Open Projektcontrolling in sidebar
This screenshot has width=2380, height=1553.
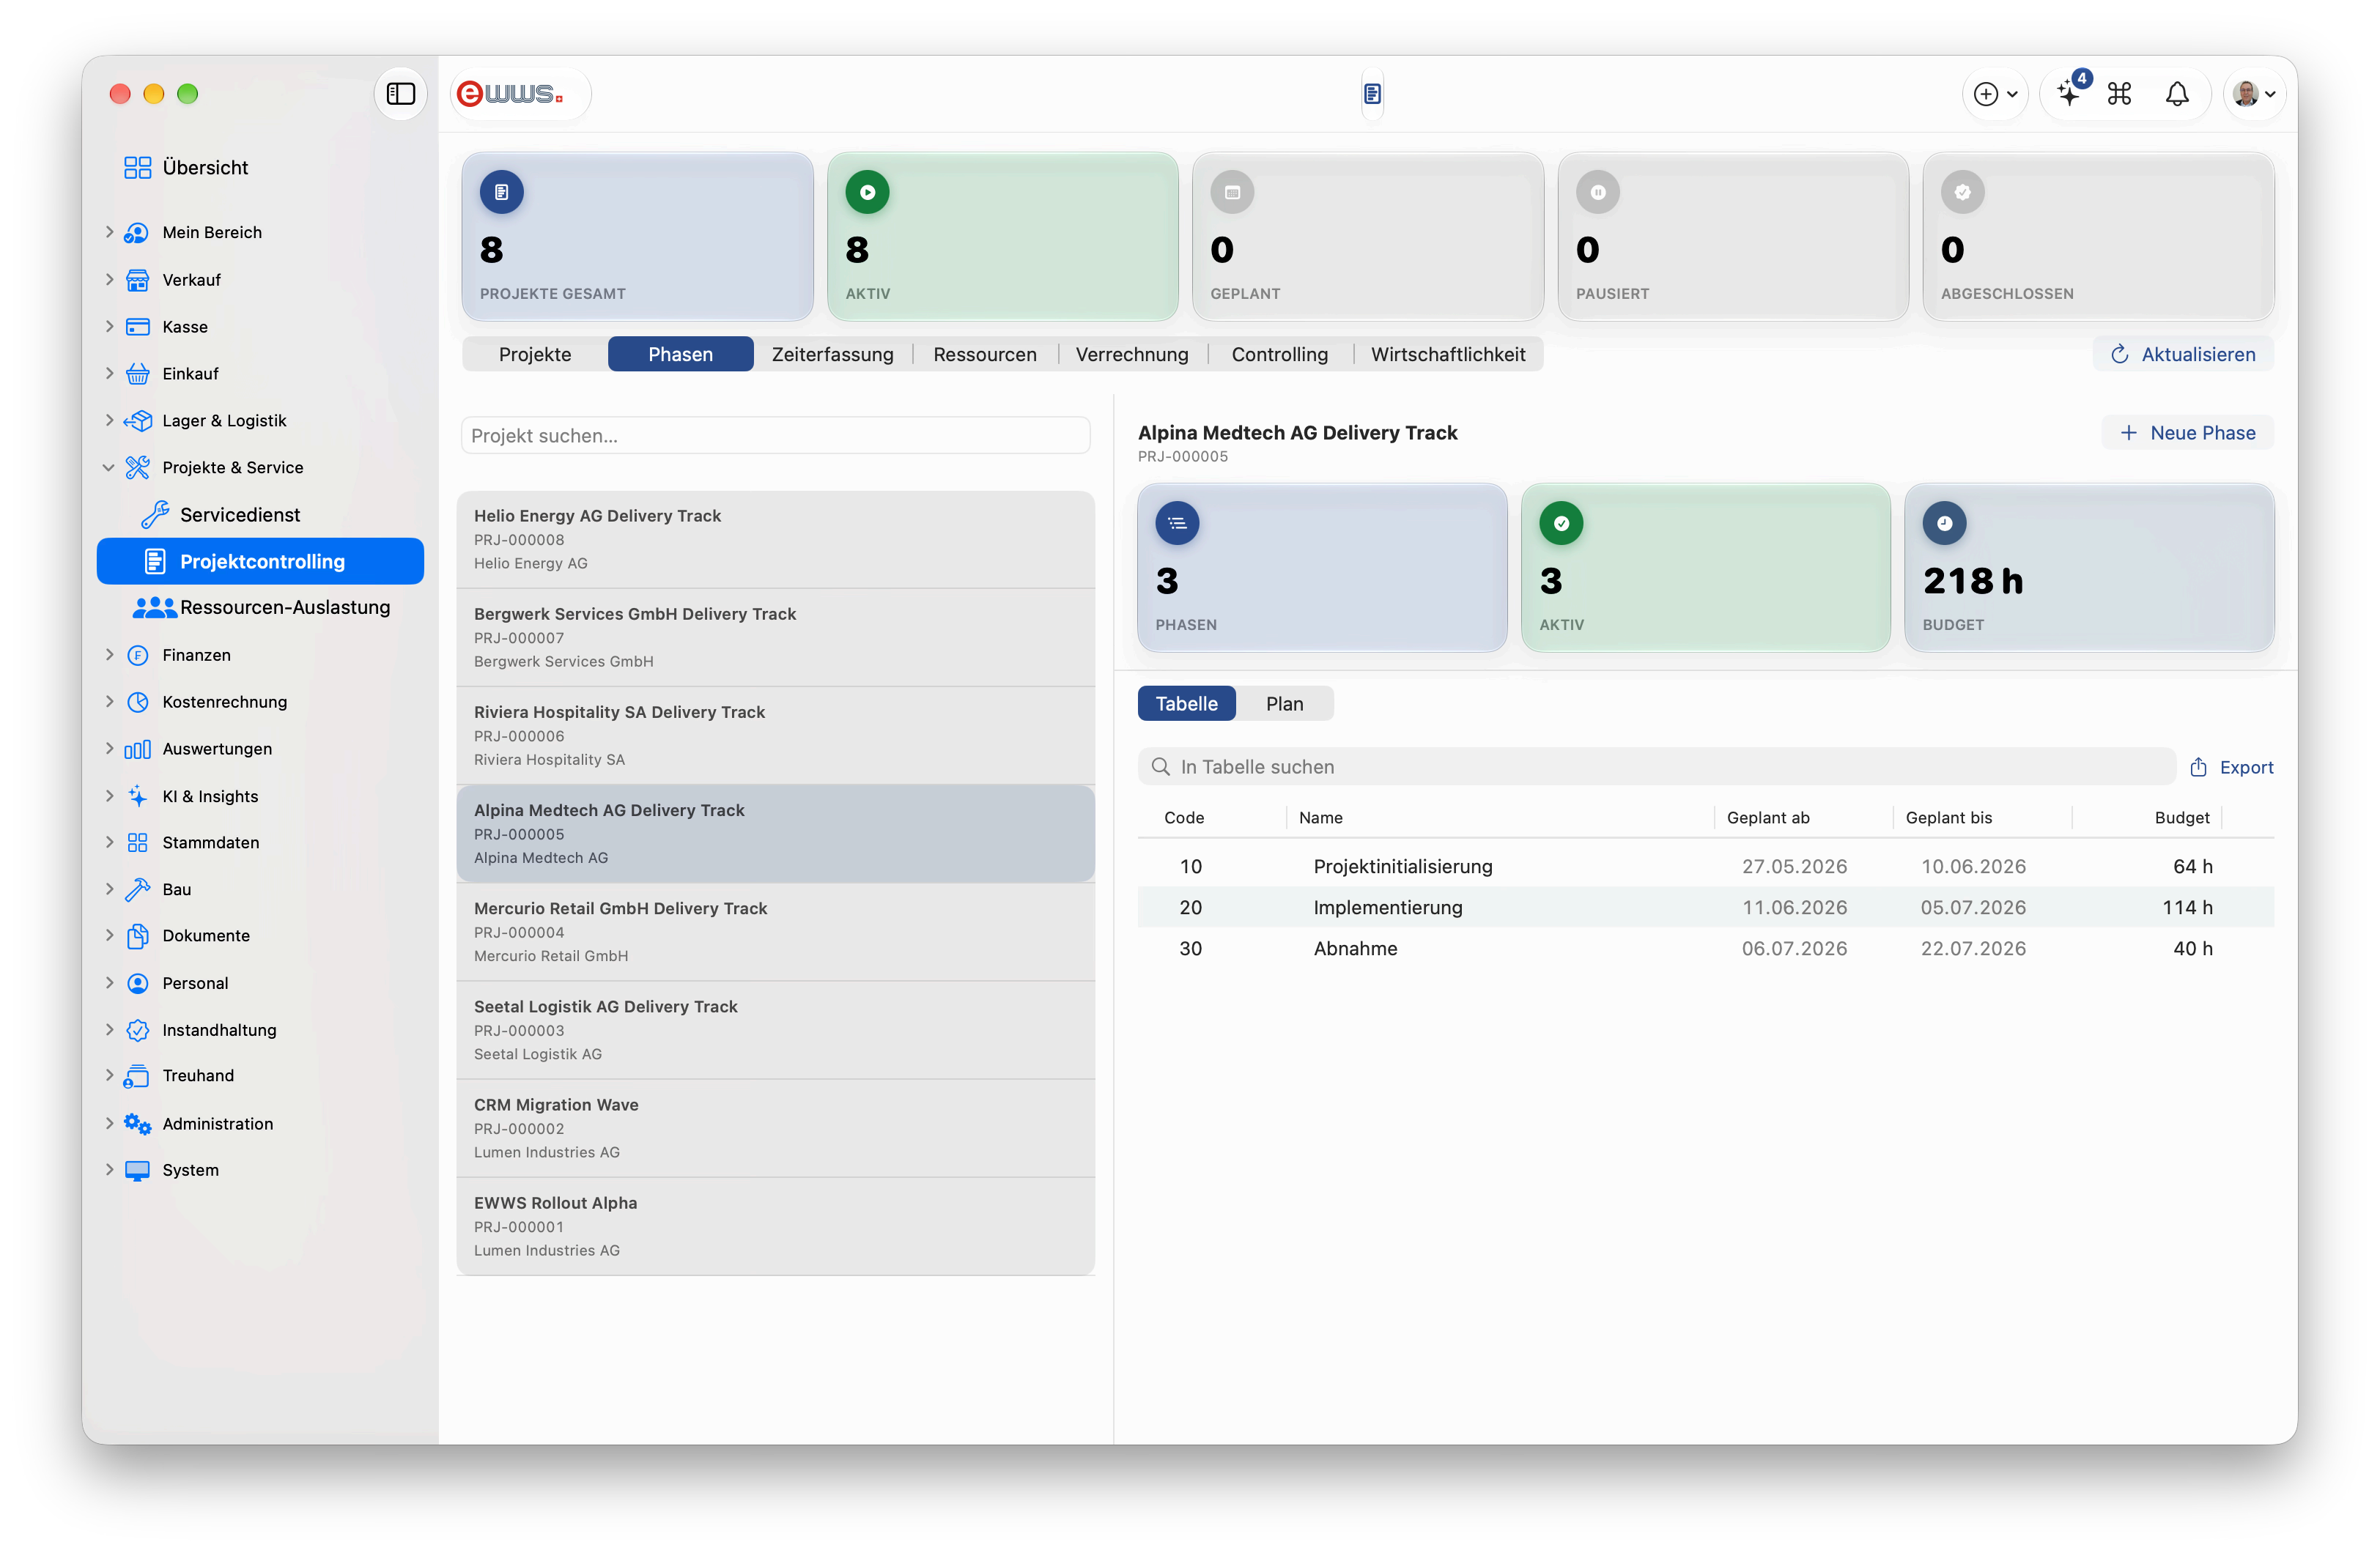[x=260, y=561]
